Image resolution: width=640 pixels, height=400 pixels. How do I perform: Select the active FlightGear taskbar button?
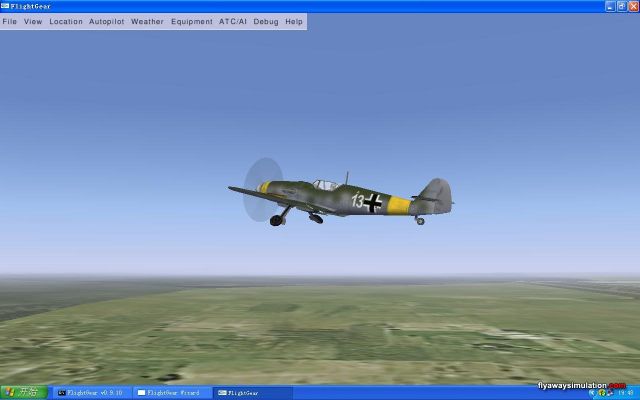point(253,393)
